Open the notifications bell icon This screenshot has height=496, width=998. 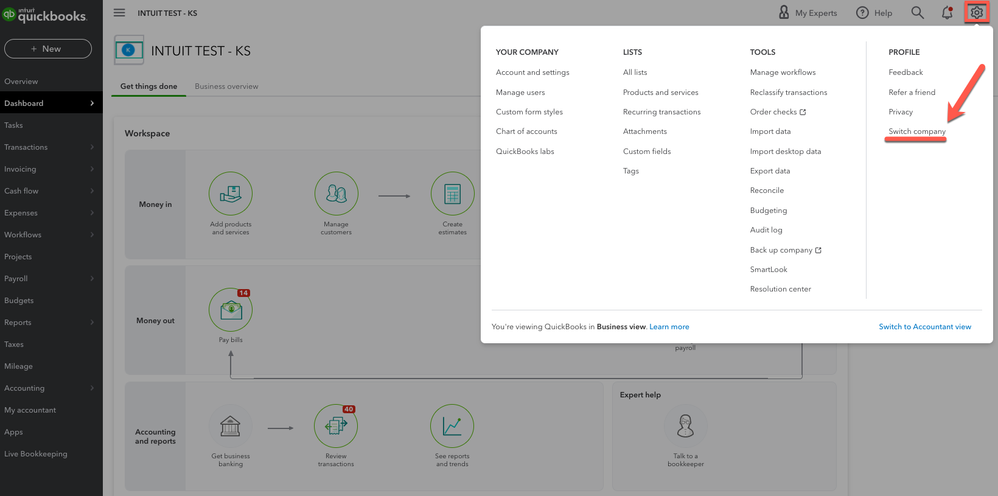947,13
